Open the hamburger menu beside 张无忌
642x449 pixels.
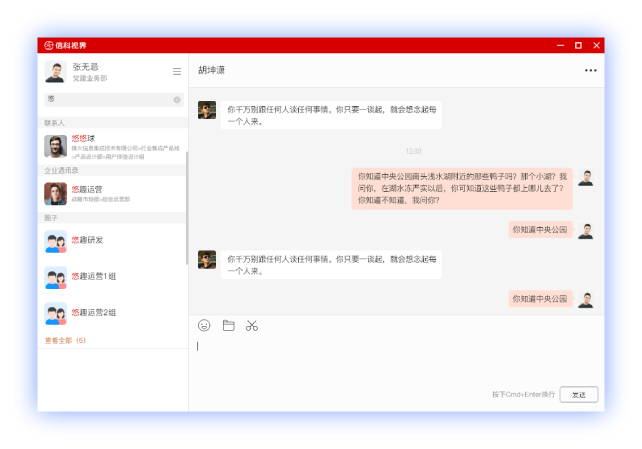coord(177,71)
